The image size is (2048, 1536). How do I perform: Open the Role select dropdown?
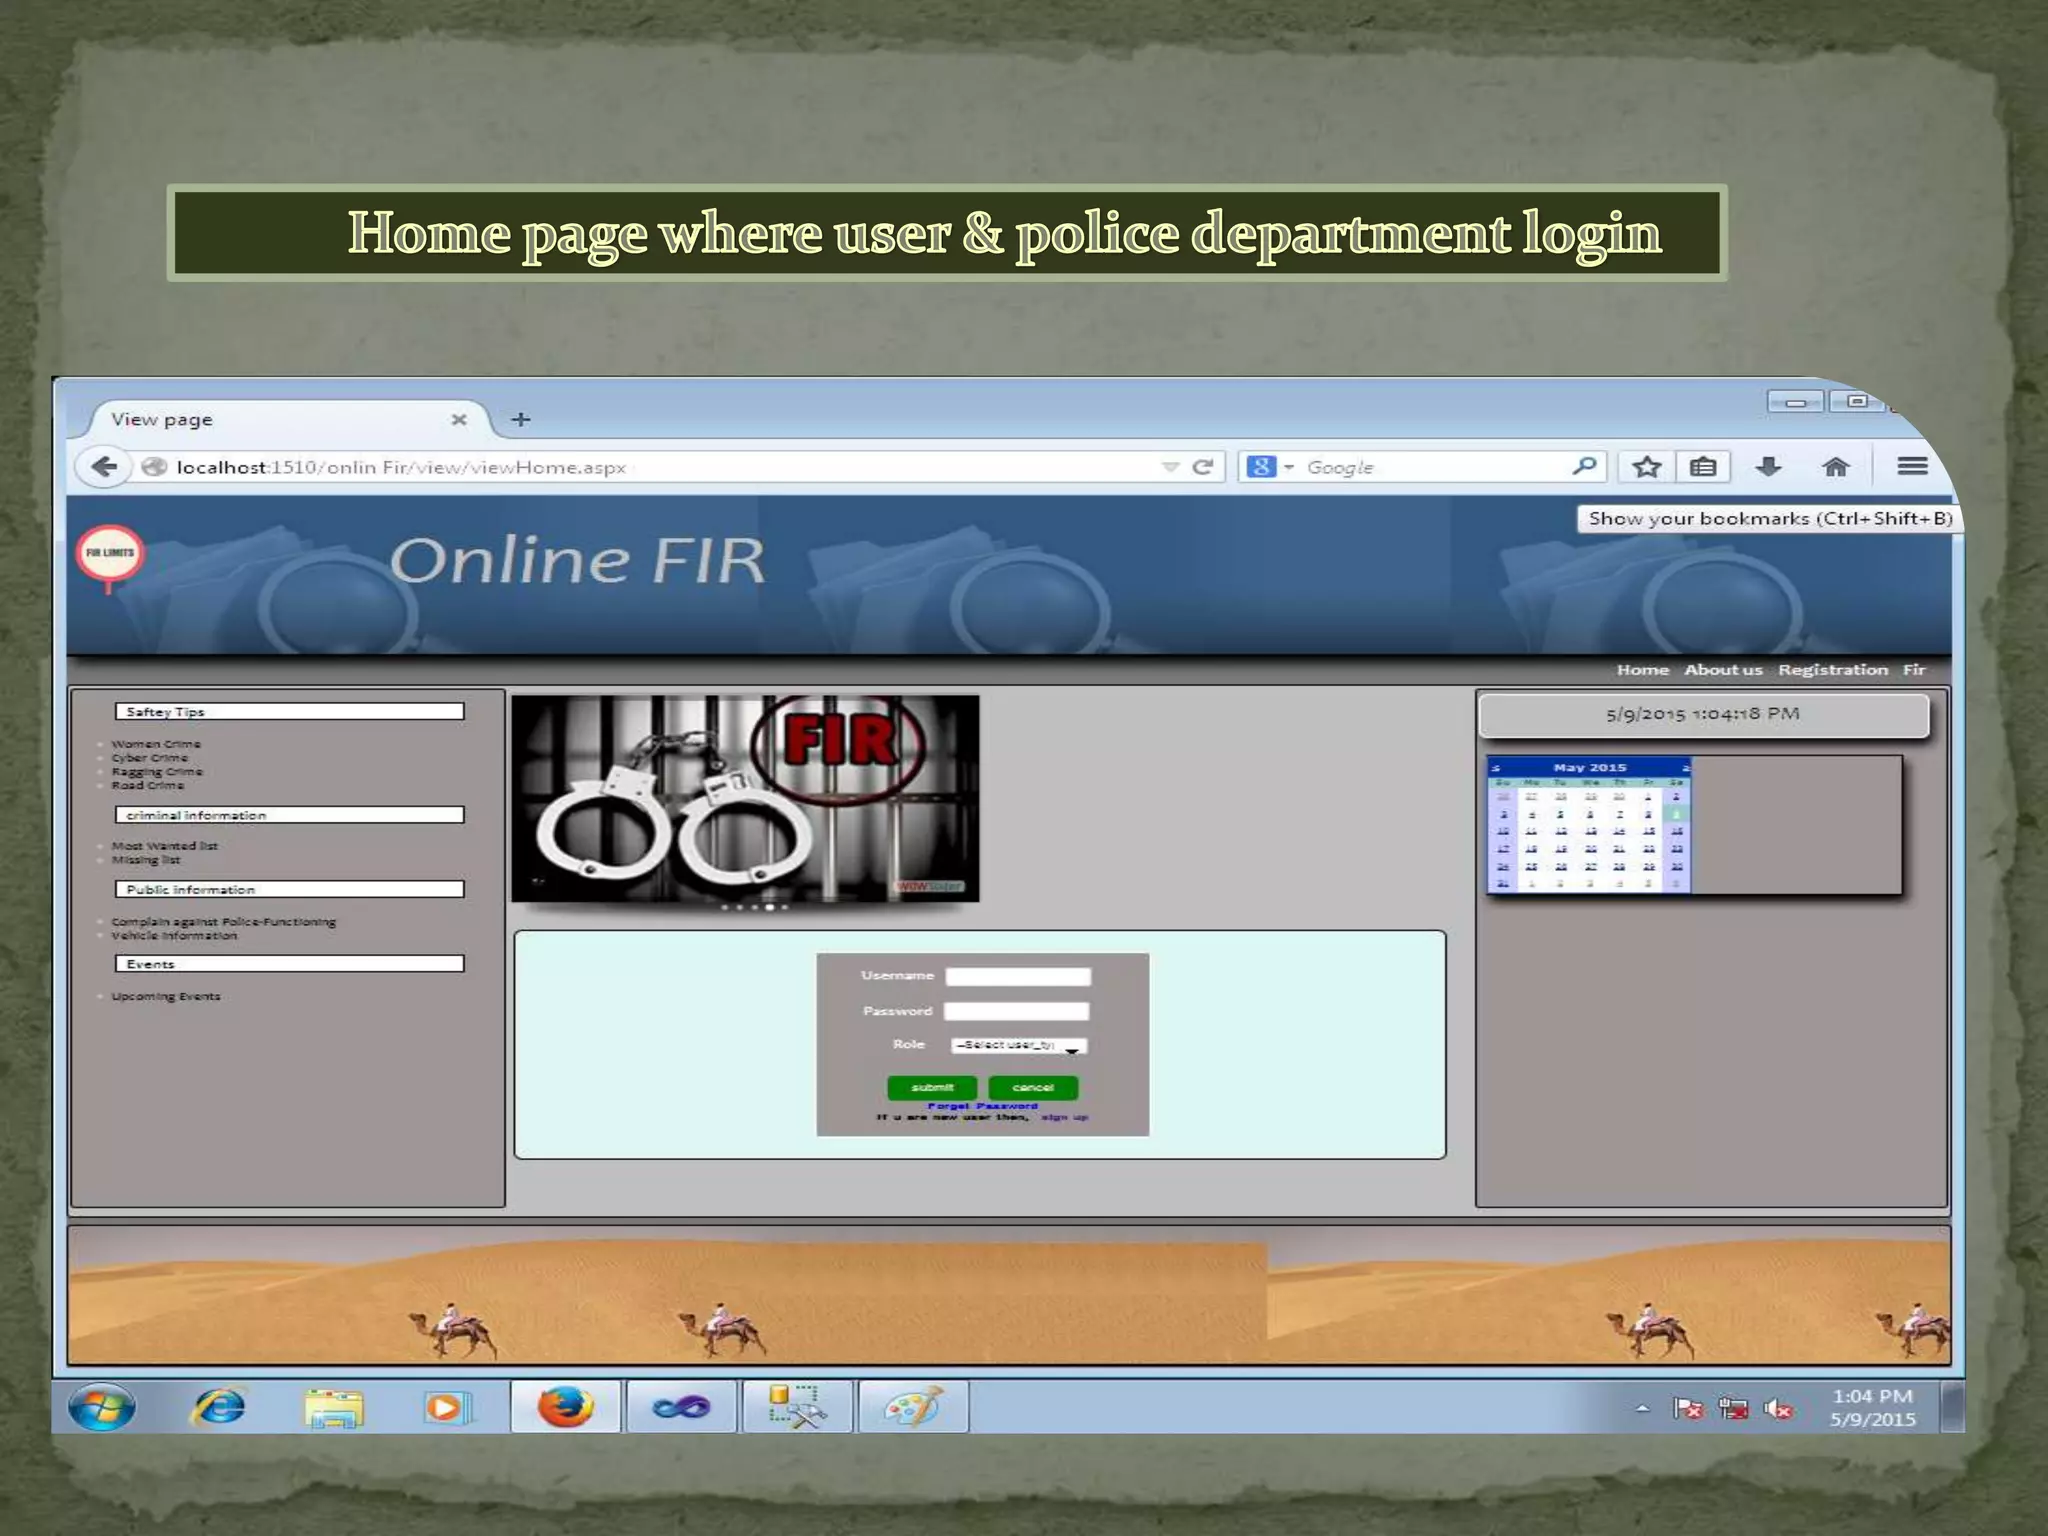tap(1018, 1046)
